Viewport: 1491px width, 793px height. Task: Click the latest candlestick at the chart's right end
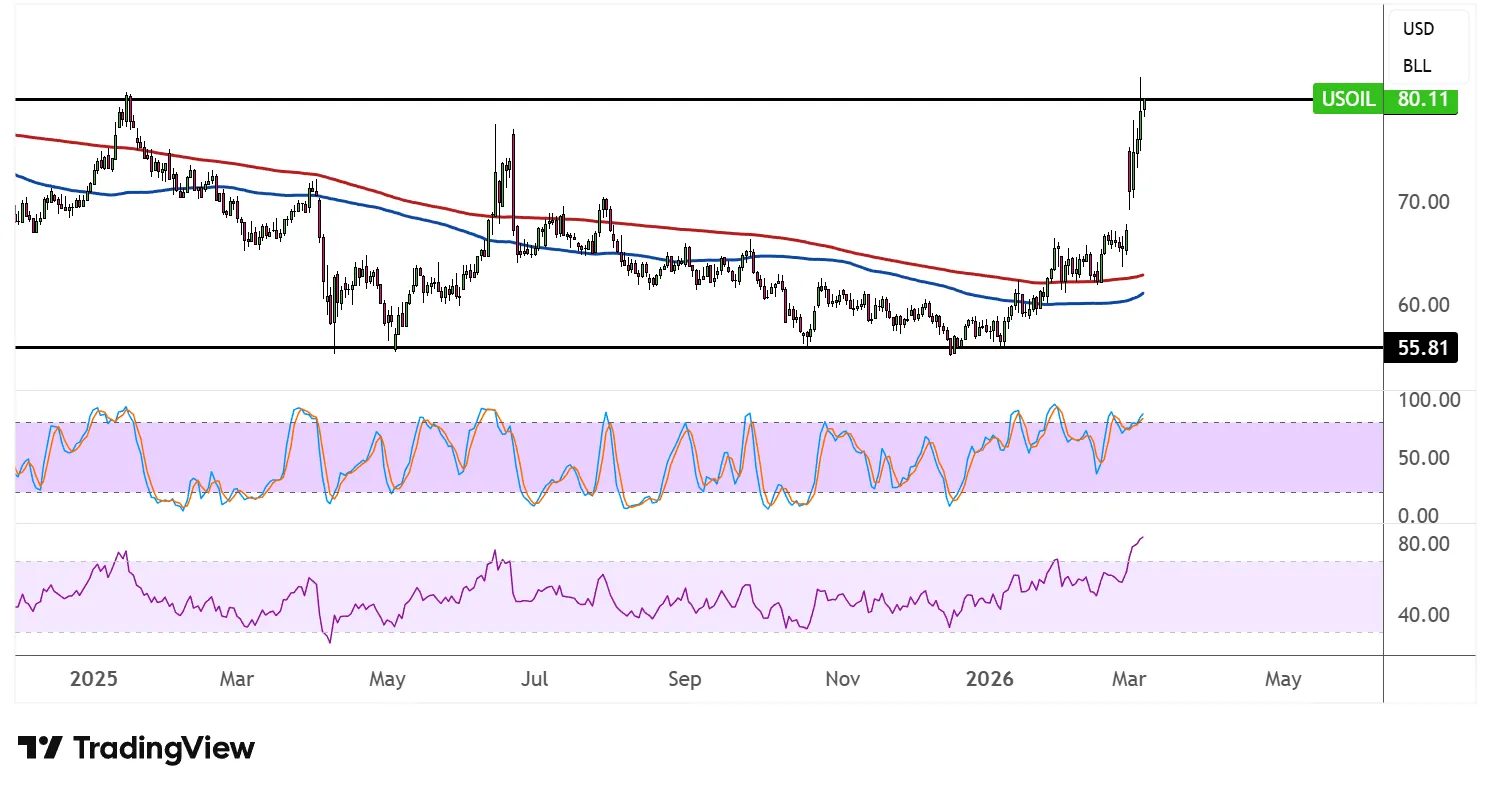(1143, 102)
